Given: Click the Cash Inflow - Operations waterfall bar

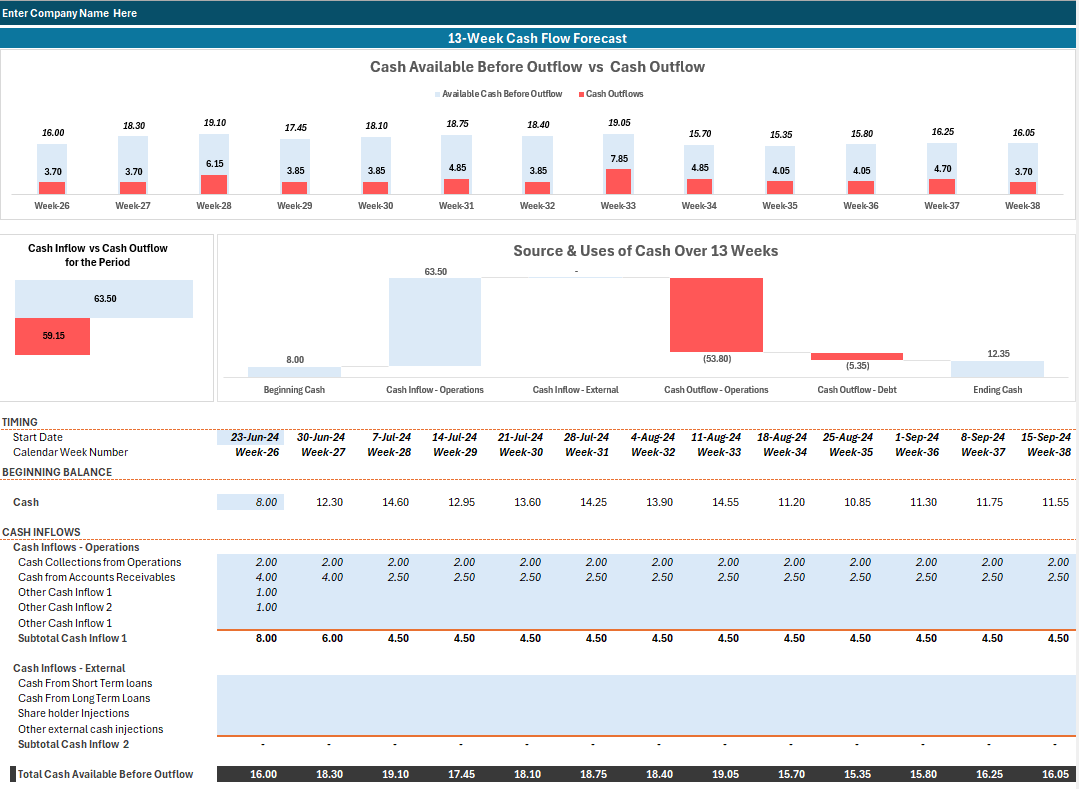Looking at the screenshot, I should (435, 322).
